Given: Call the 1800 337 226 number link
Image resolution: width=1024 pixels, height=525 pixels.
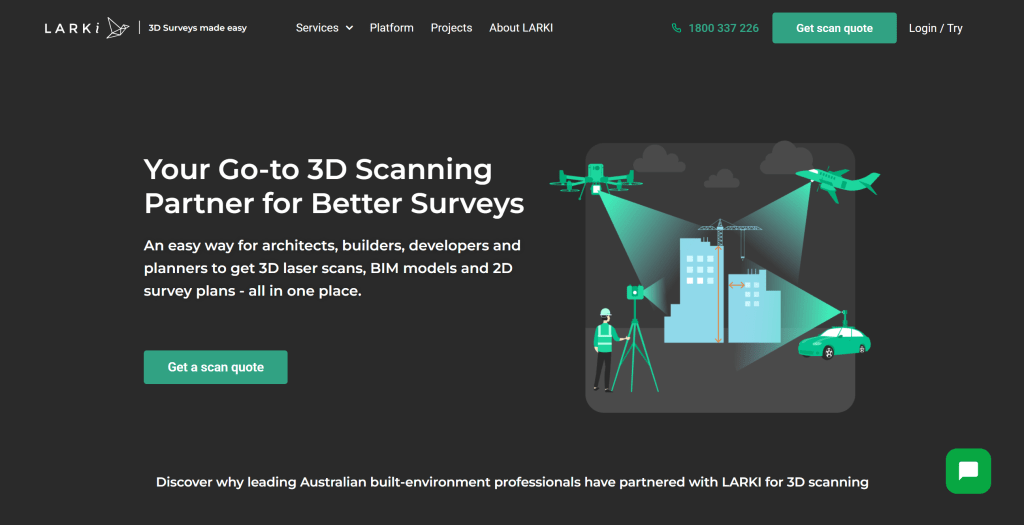Looking at the screenshot, I should coord(723,28).
